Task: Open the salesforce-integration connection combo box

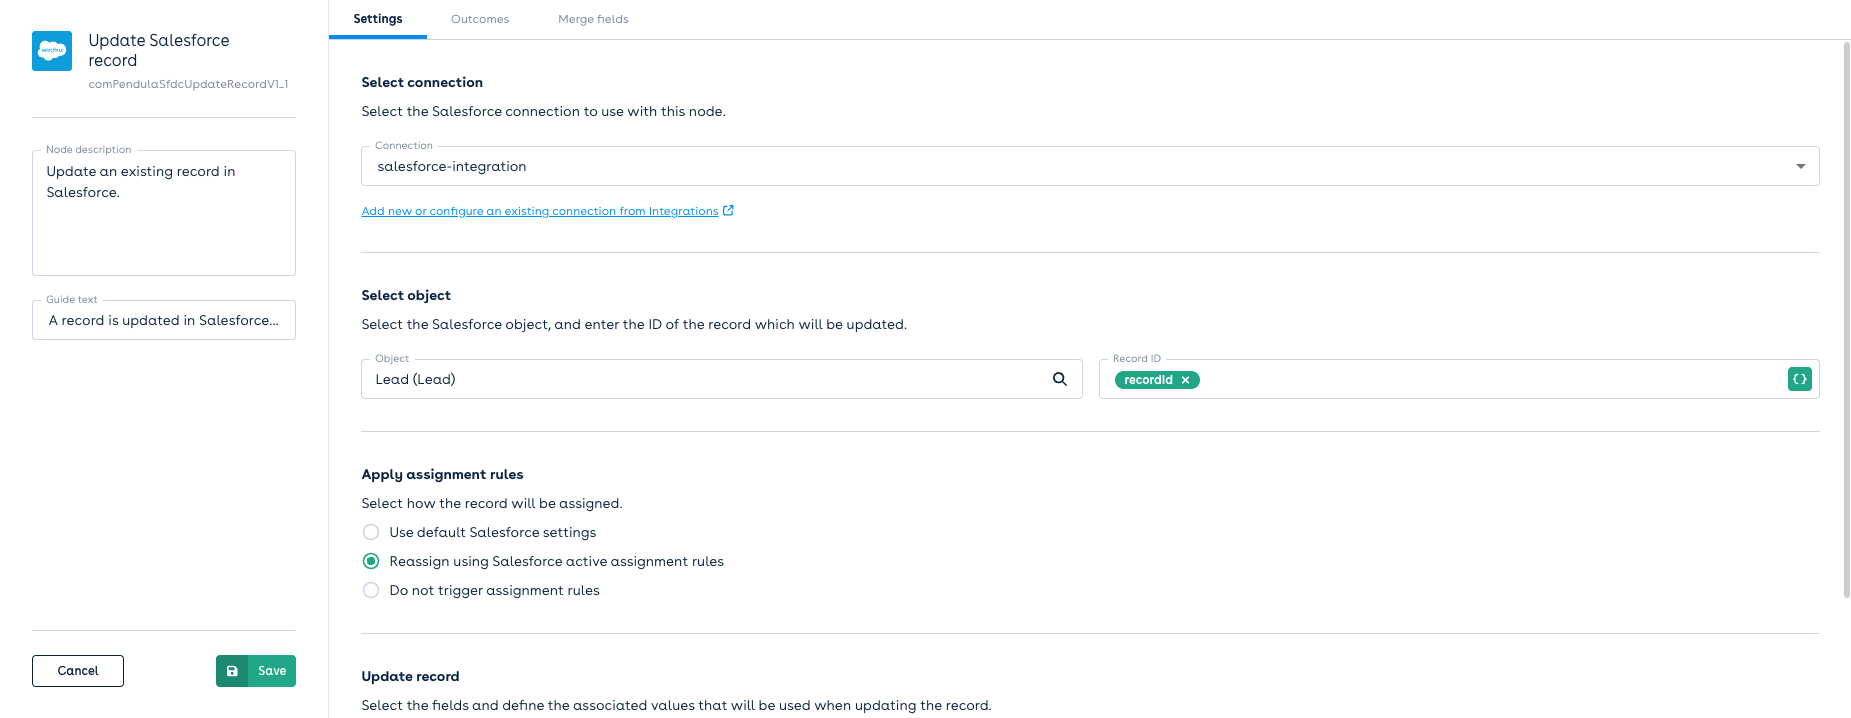Action: click(x=1080, y=166)
